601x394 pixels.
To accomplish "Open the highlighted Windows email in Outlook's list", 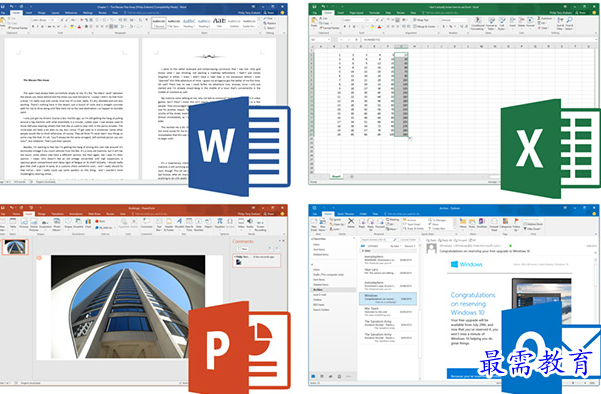I will (x=388, y=299).
